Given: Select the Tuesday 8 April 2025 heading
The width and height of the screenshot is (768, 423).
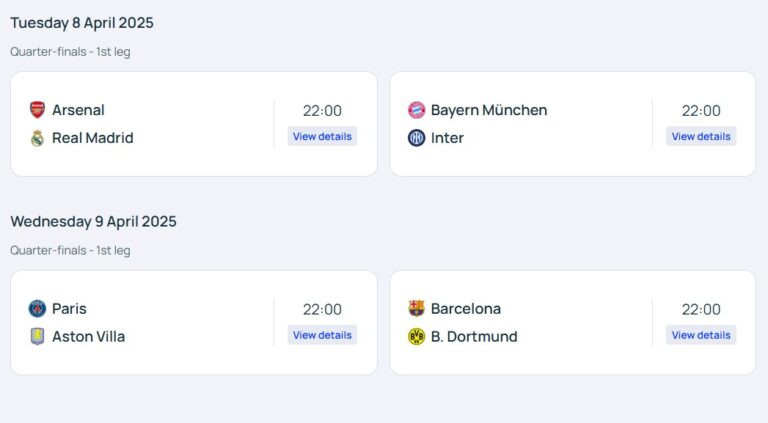Looking at the screenshot, I should tap(82, 23).
